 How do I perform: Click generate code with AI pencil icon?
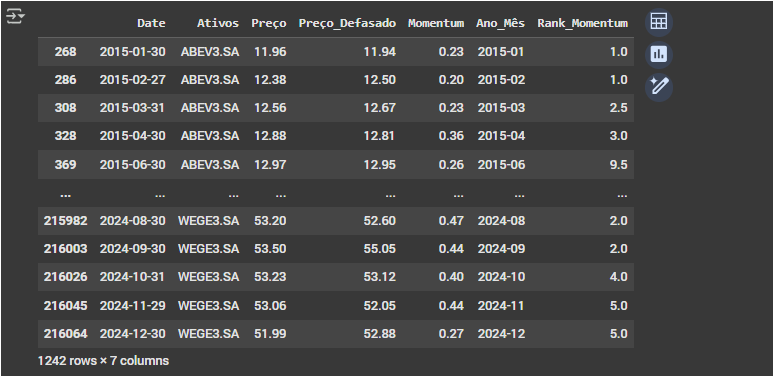click(658, 87)
